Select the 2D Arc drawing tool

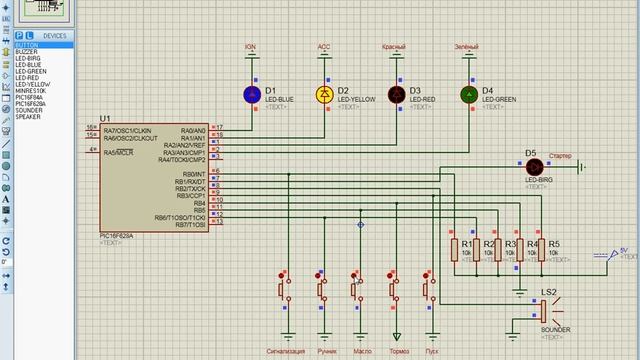tap(6, 177)
